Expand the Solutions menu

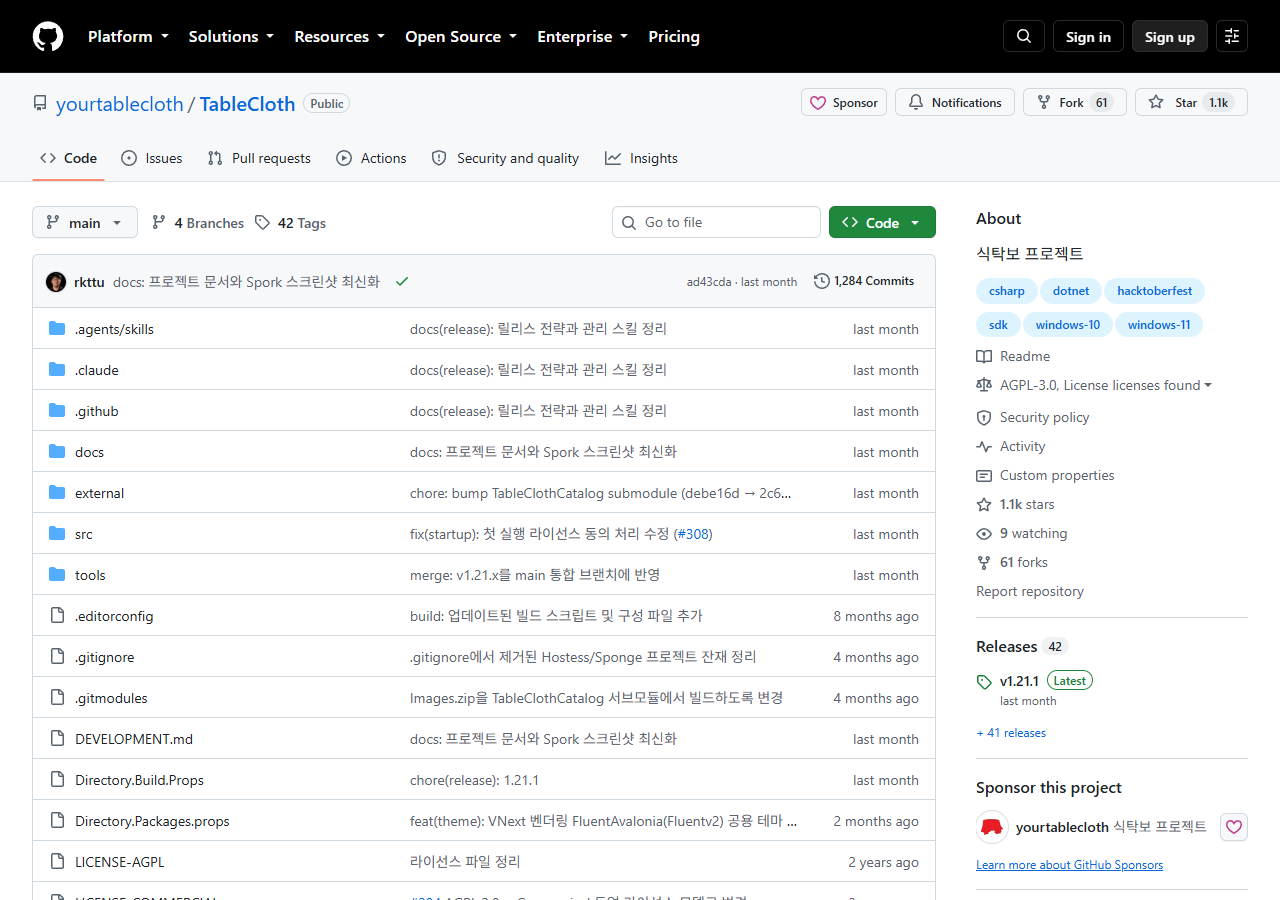click(231, 36)
